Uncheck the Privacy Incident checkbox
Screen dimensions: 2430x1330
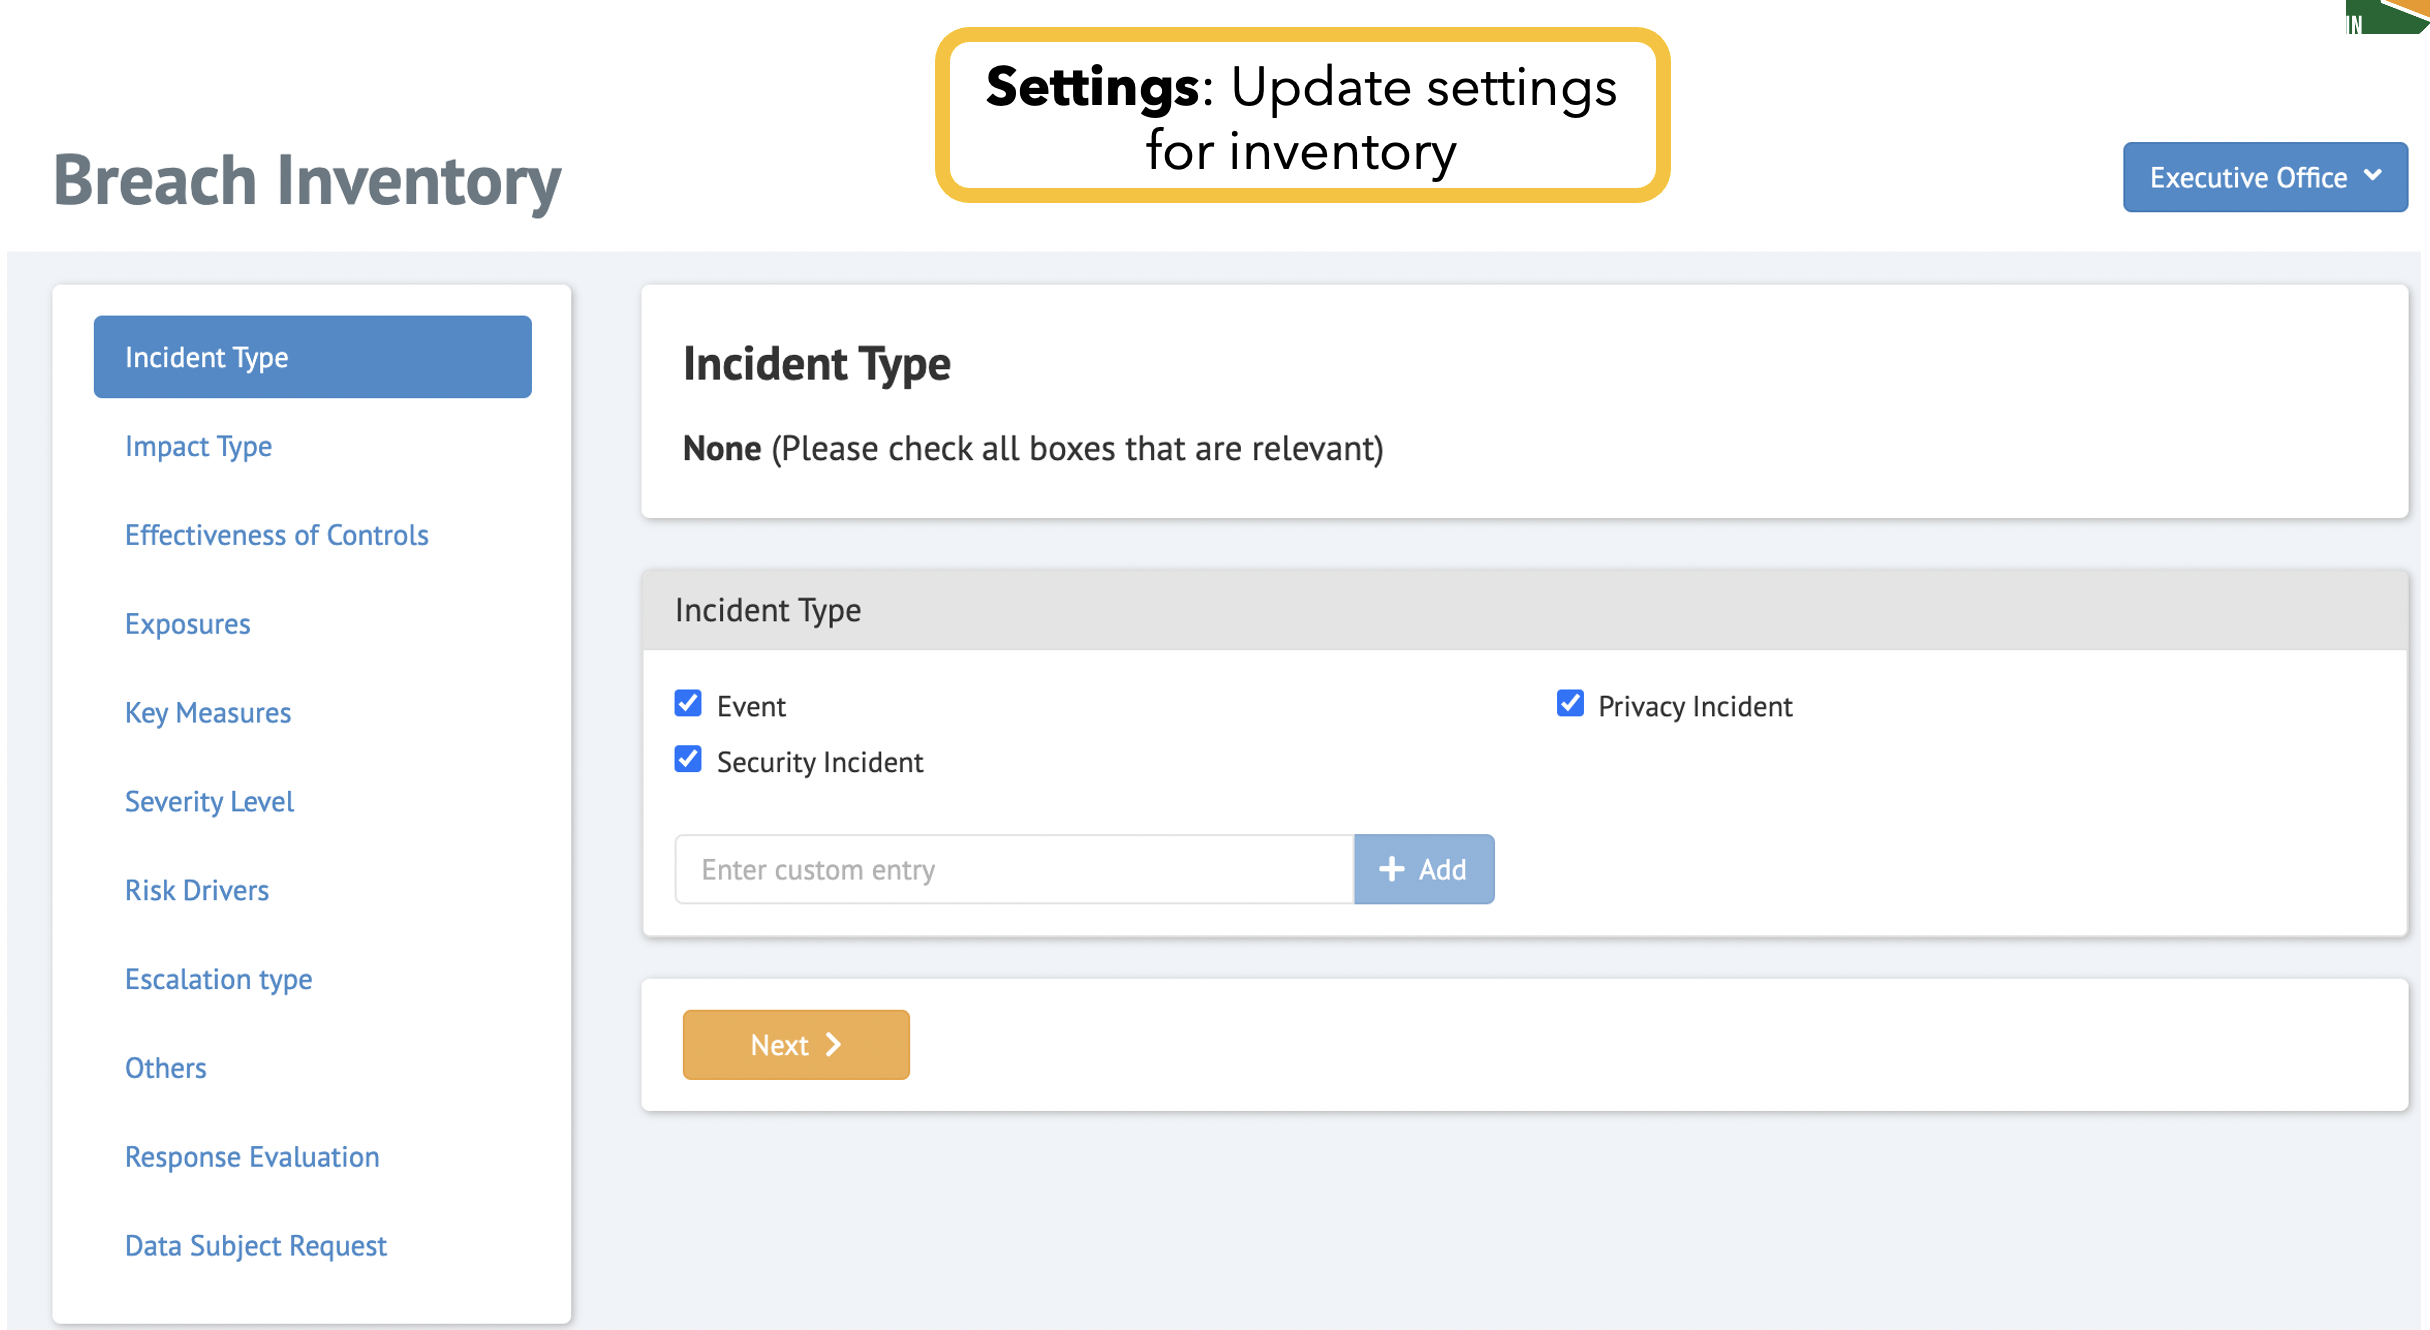[1570, 703]
